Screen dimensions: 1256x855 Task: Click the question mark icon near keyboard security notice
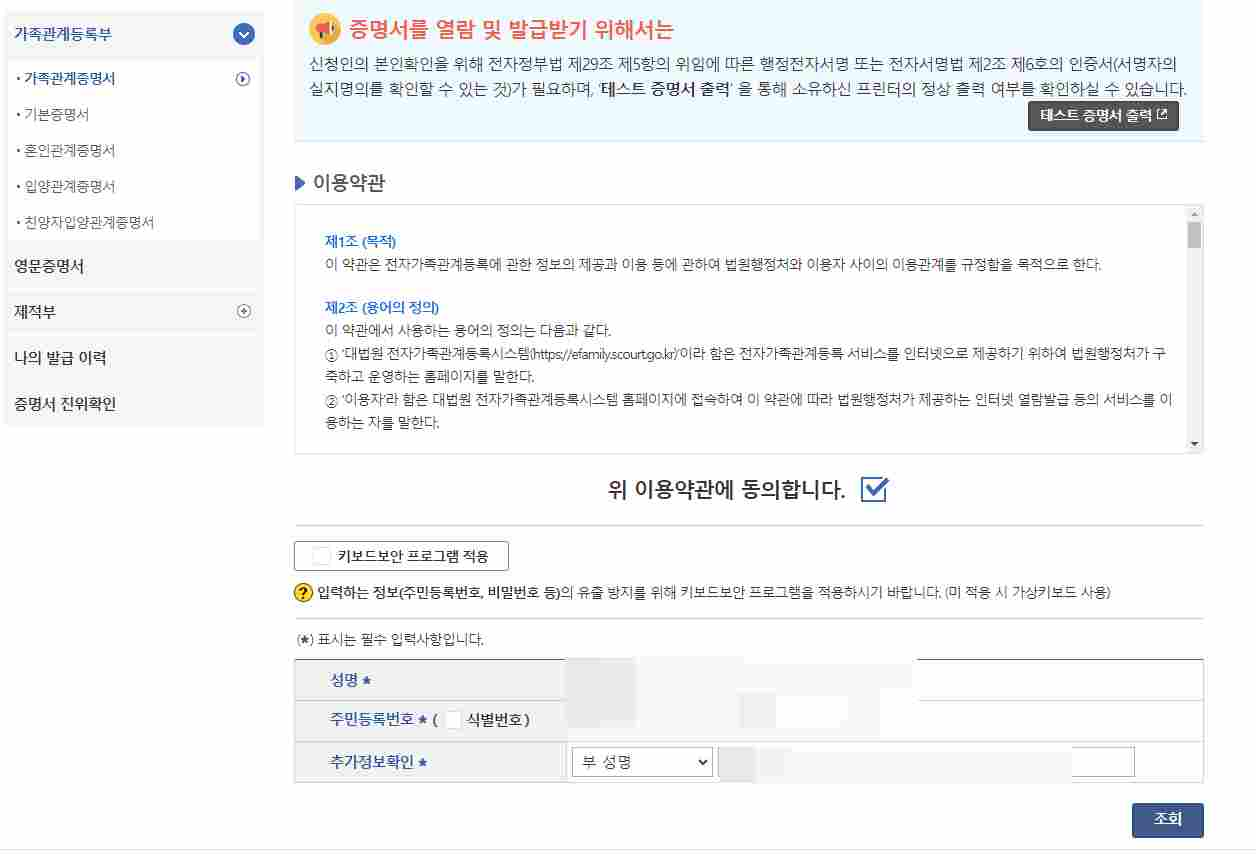pos(302,591)
